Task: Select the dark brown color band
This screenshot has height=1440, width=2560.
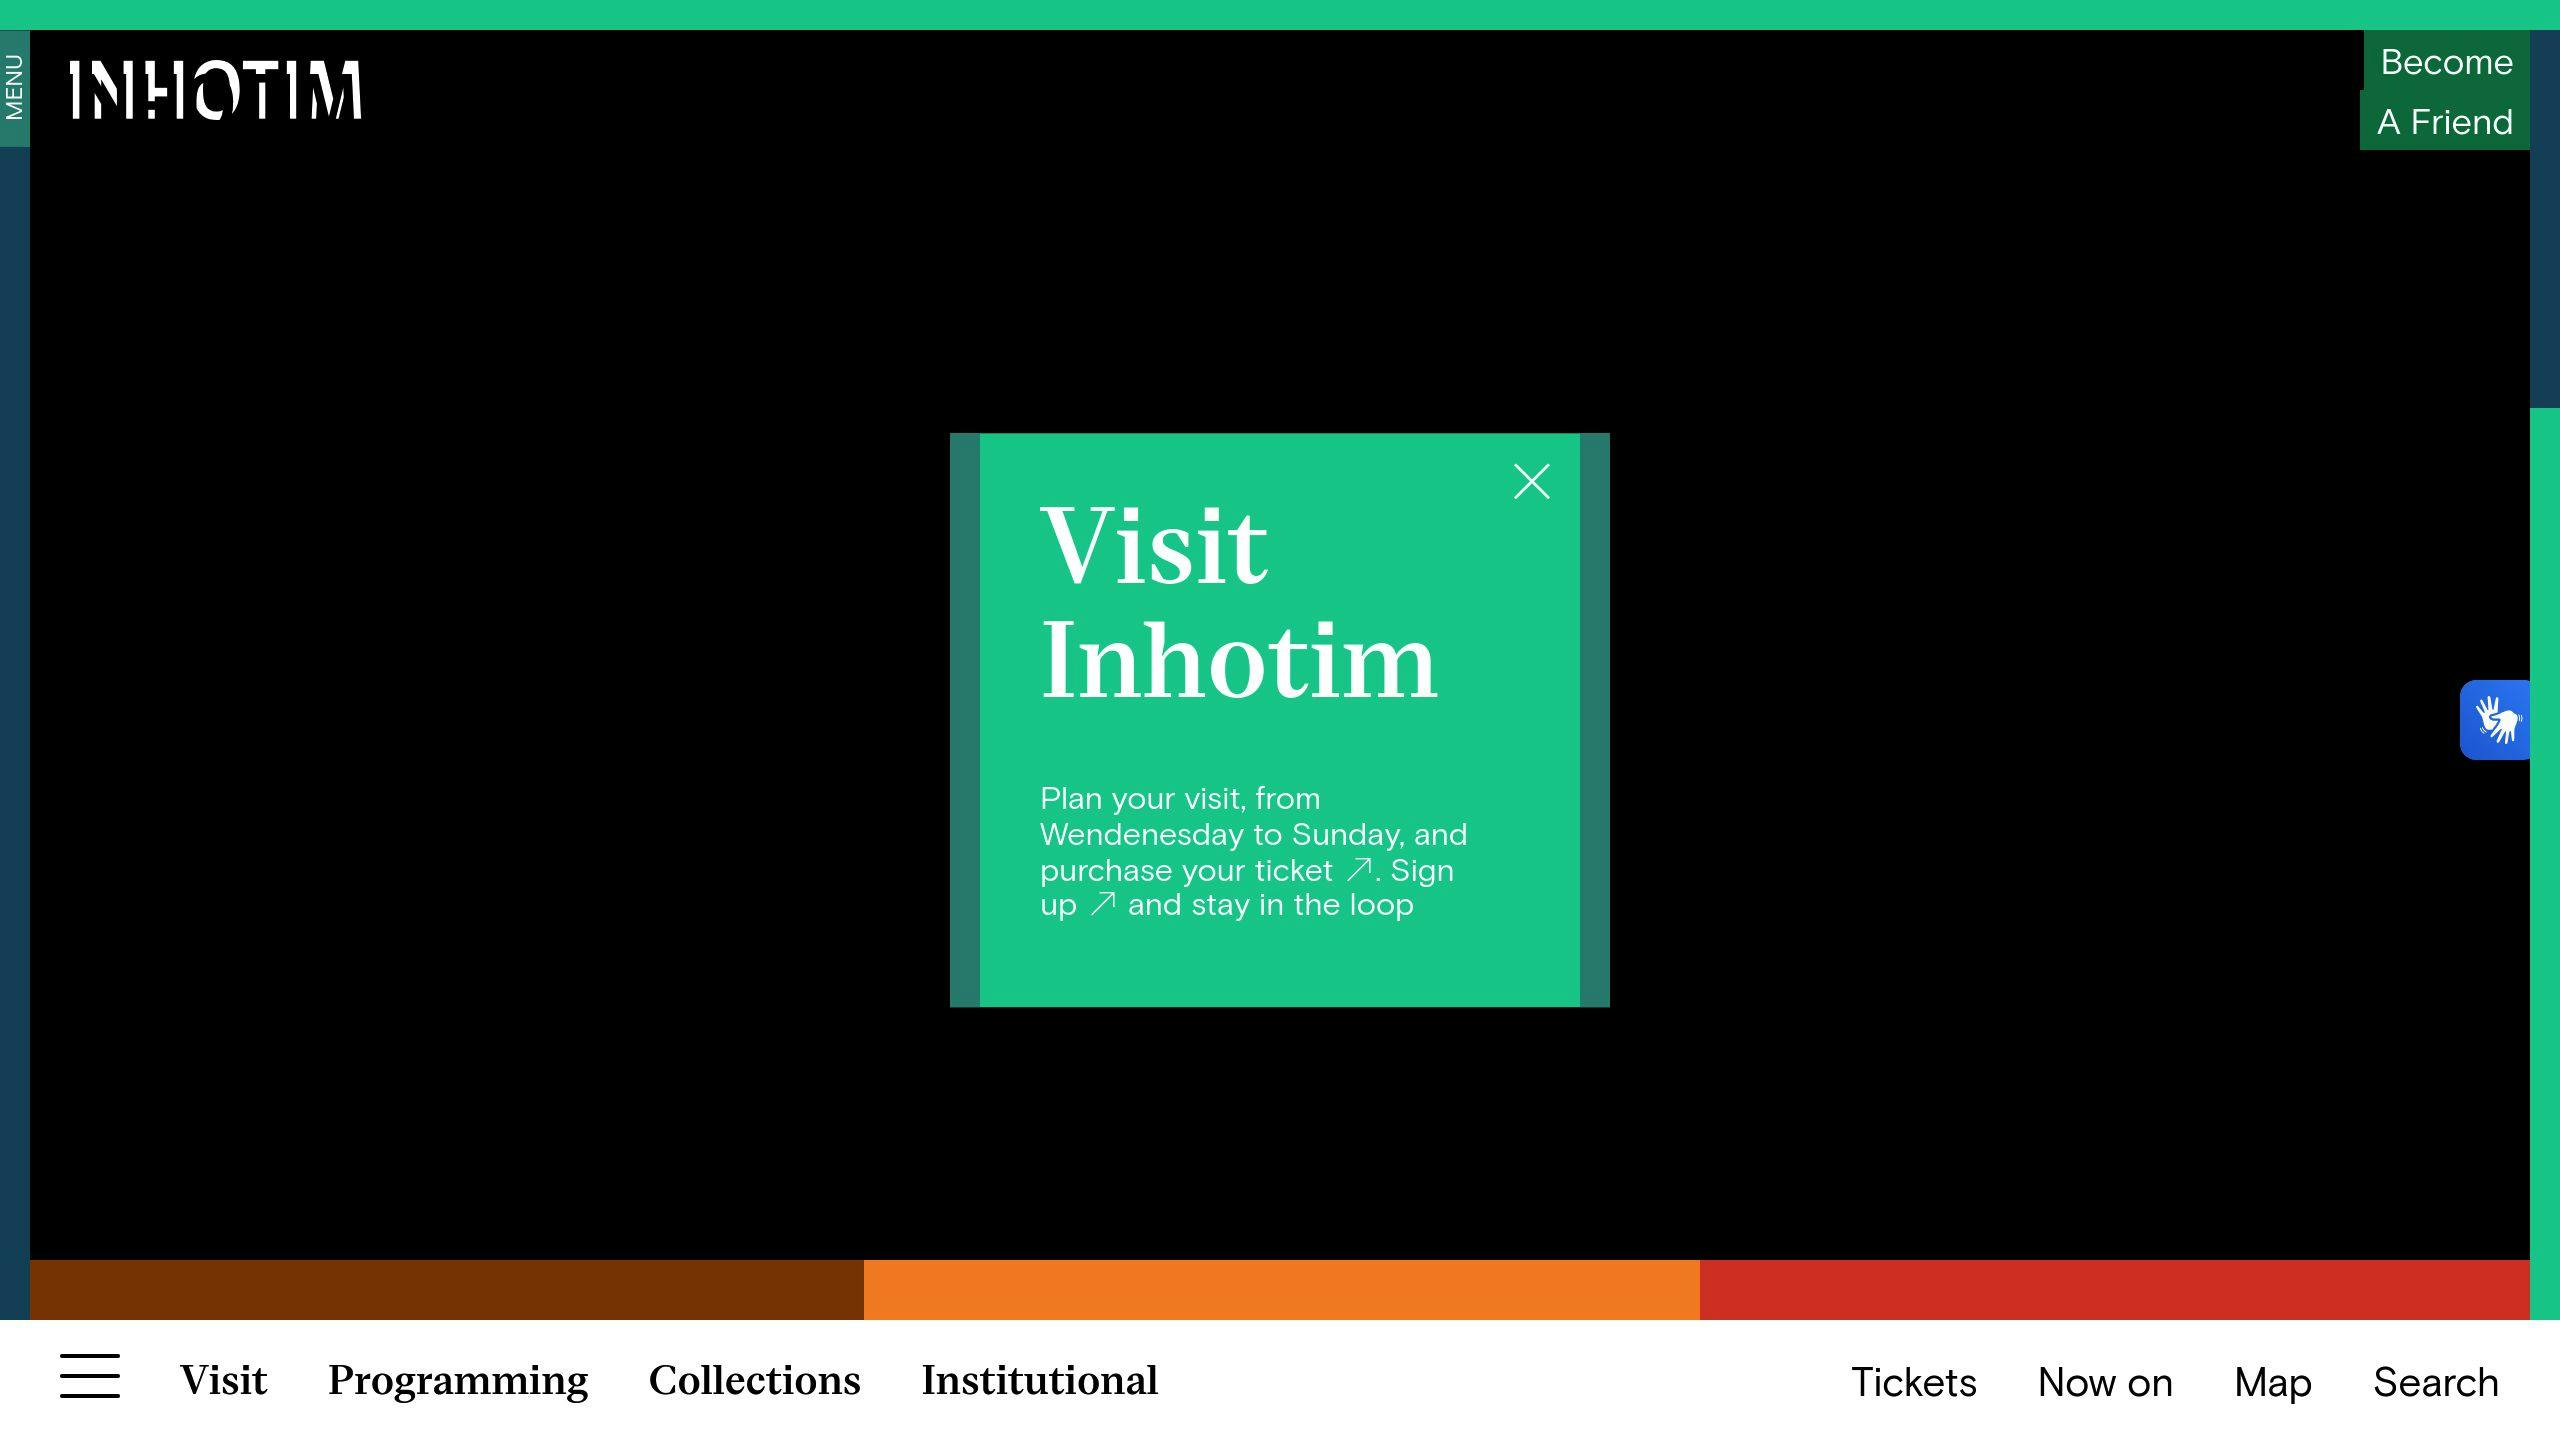Action: click(x=447, y=1290)
